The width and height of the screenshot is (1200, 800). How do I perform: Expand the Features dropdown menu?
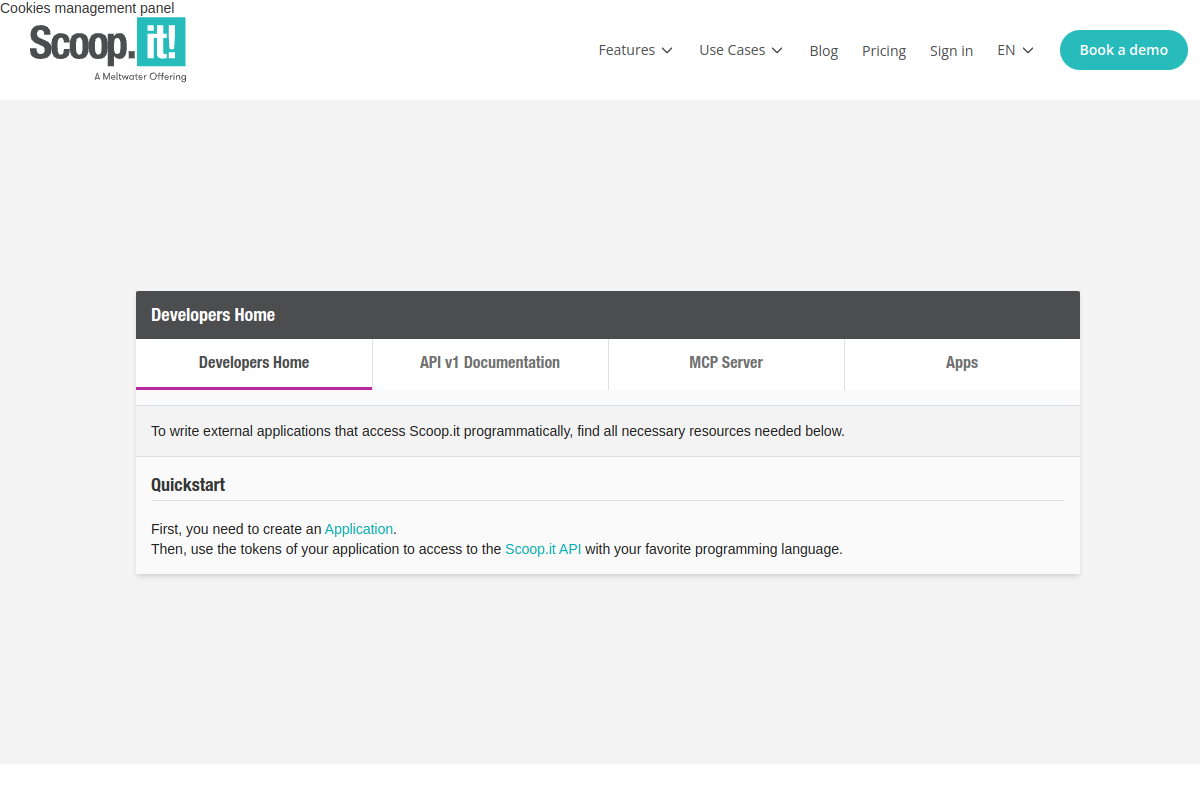(x=635, y=50)
